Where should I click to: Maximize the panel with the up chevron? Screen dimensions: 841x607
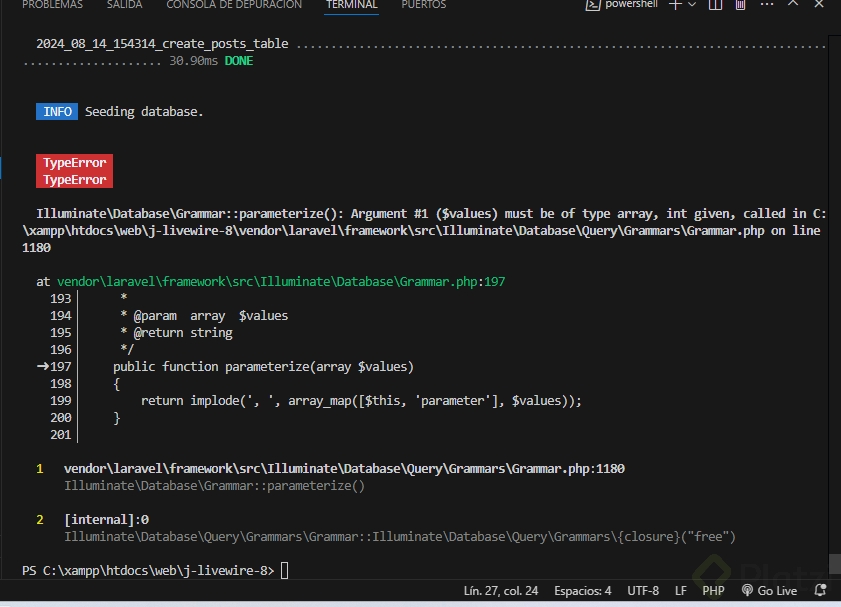click(x=793, y=4)
